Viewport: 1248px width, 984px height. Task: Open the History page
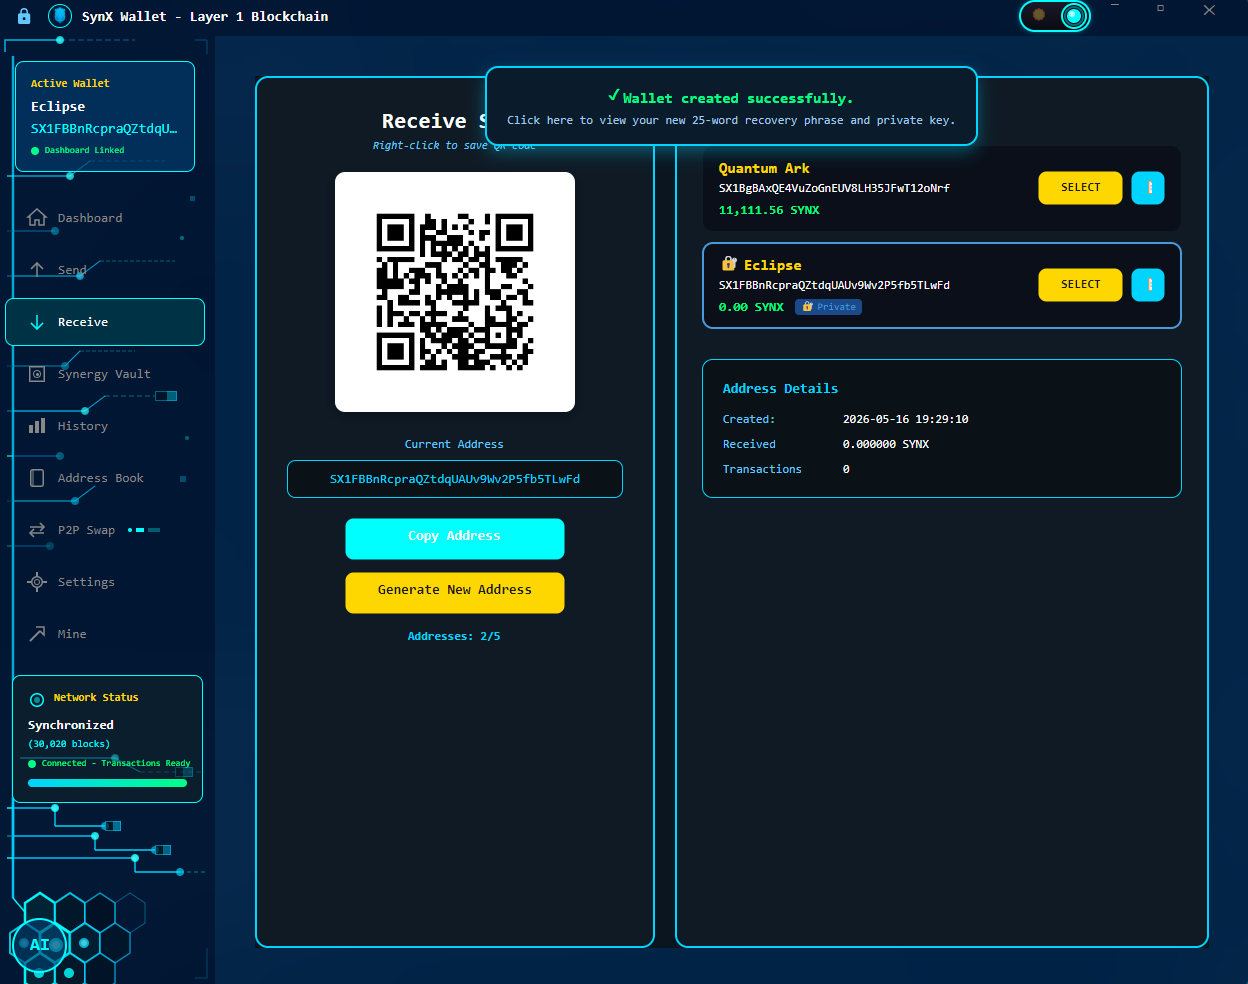(x=105, y=426)
